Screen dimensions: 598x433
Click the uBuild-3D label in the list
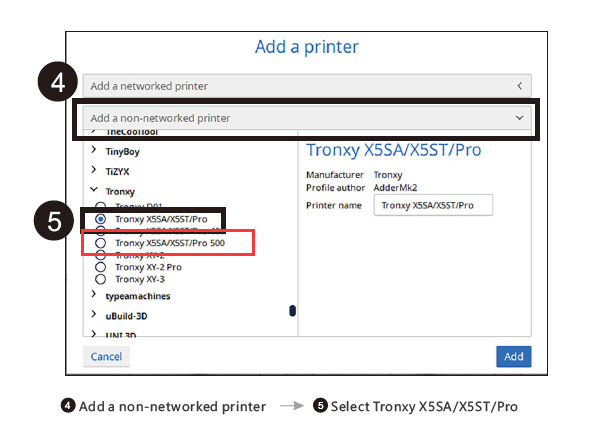pyautogui.click(x=126, y=316)
